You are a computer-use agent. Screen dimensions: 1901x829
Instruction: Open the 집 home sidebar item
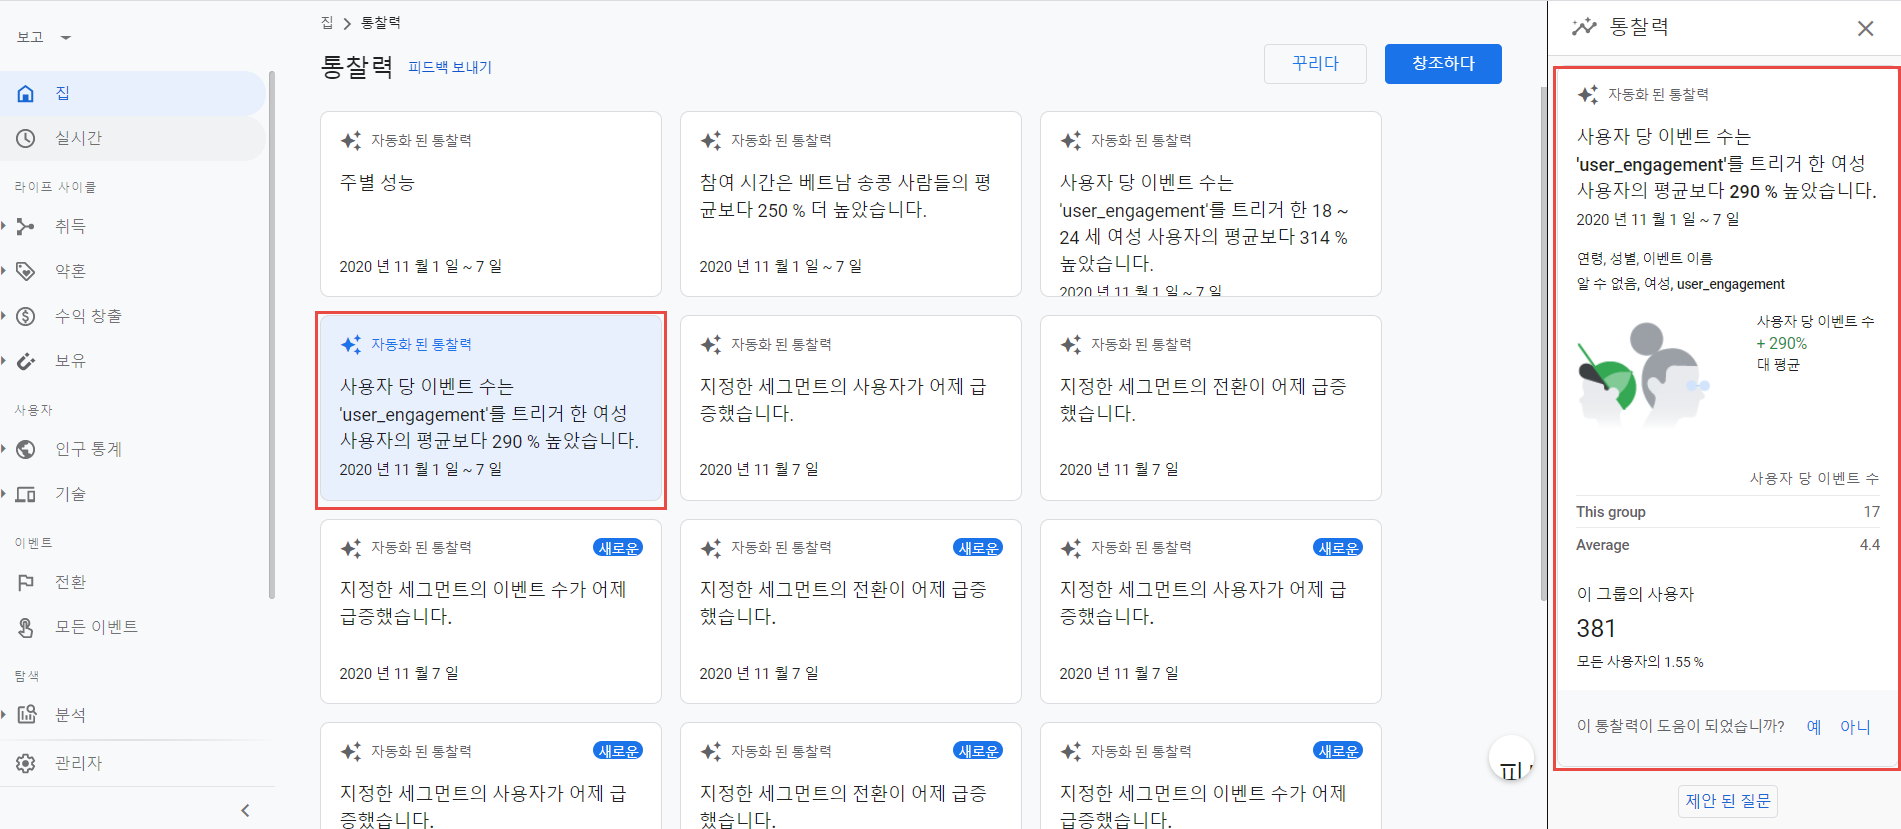[x=132, y=93]
